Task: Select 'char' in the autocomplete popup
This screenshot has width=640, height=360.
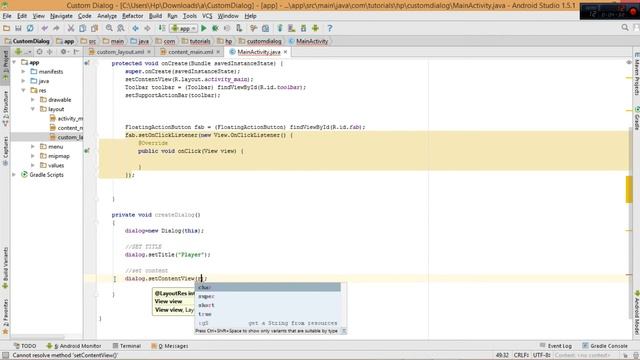Action: click(268, 287)
